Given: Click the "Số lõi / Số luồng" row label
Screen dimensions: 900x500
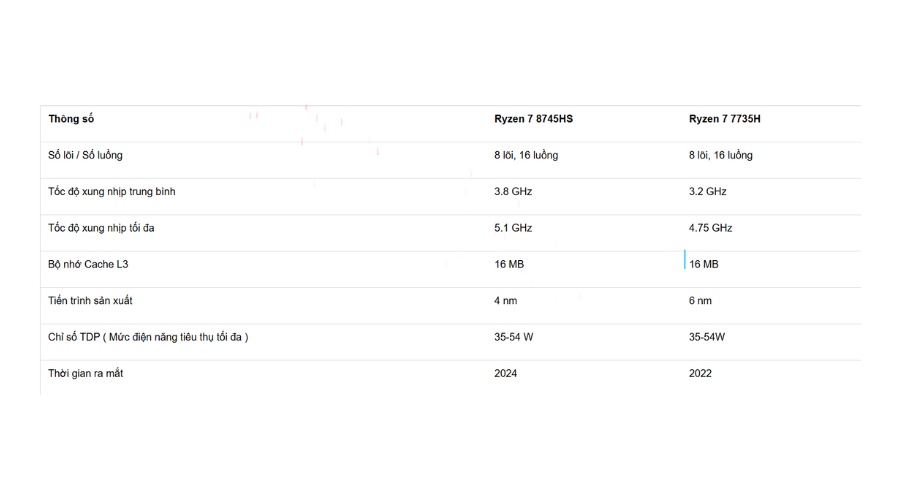Looking at the screenshot, I should point(86,155).
